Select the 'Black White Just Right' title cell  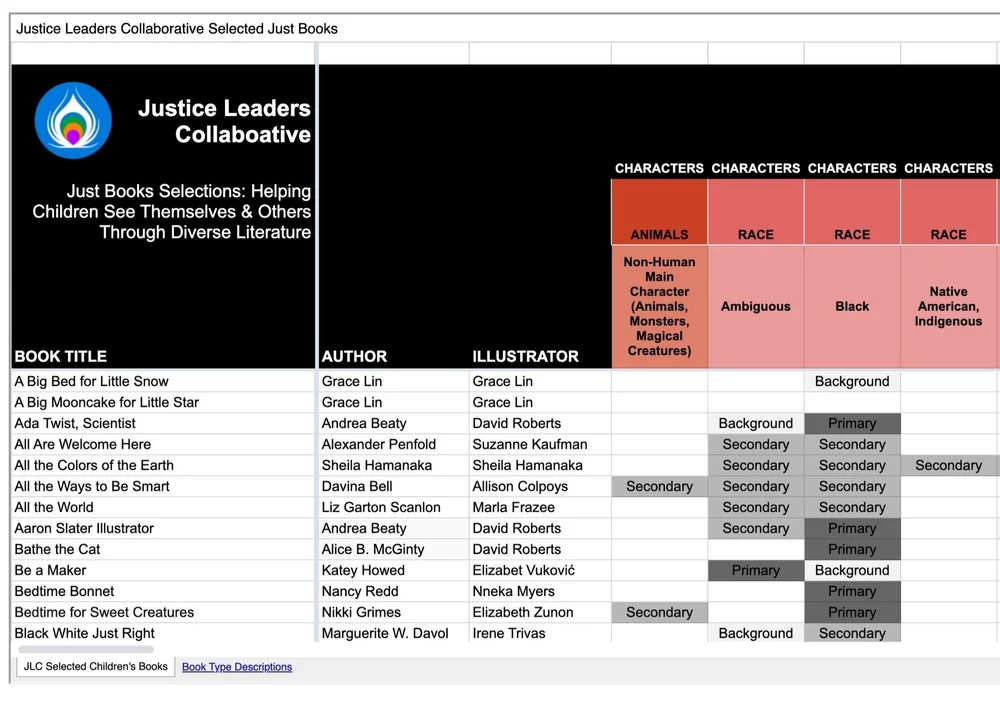point(163,633)
